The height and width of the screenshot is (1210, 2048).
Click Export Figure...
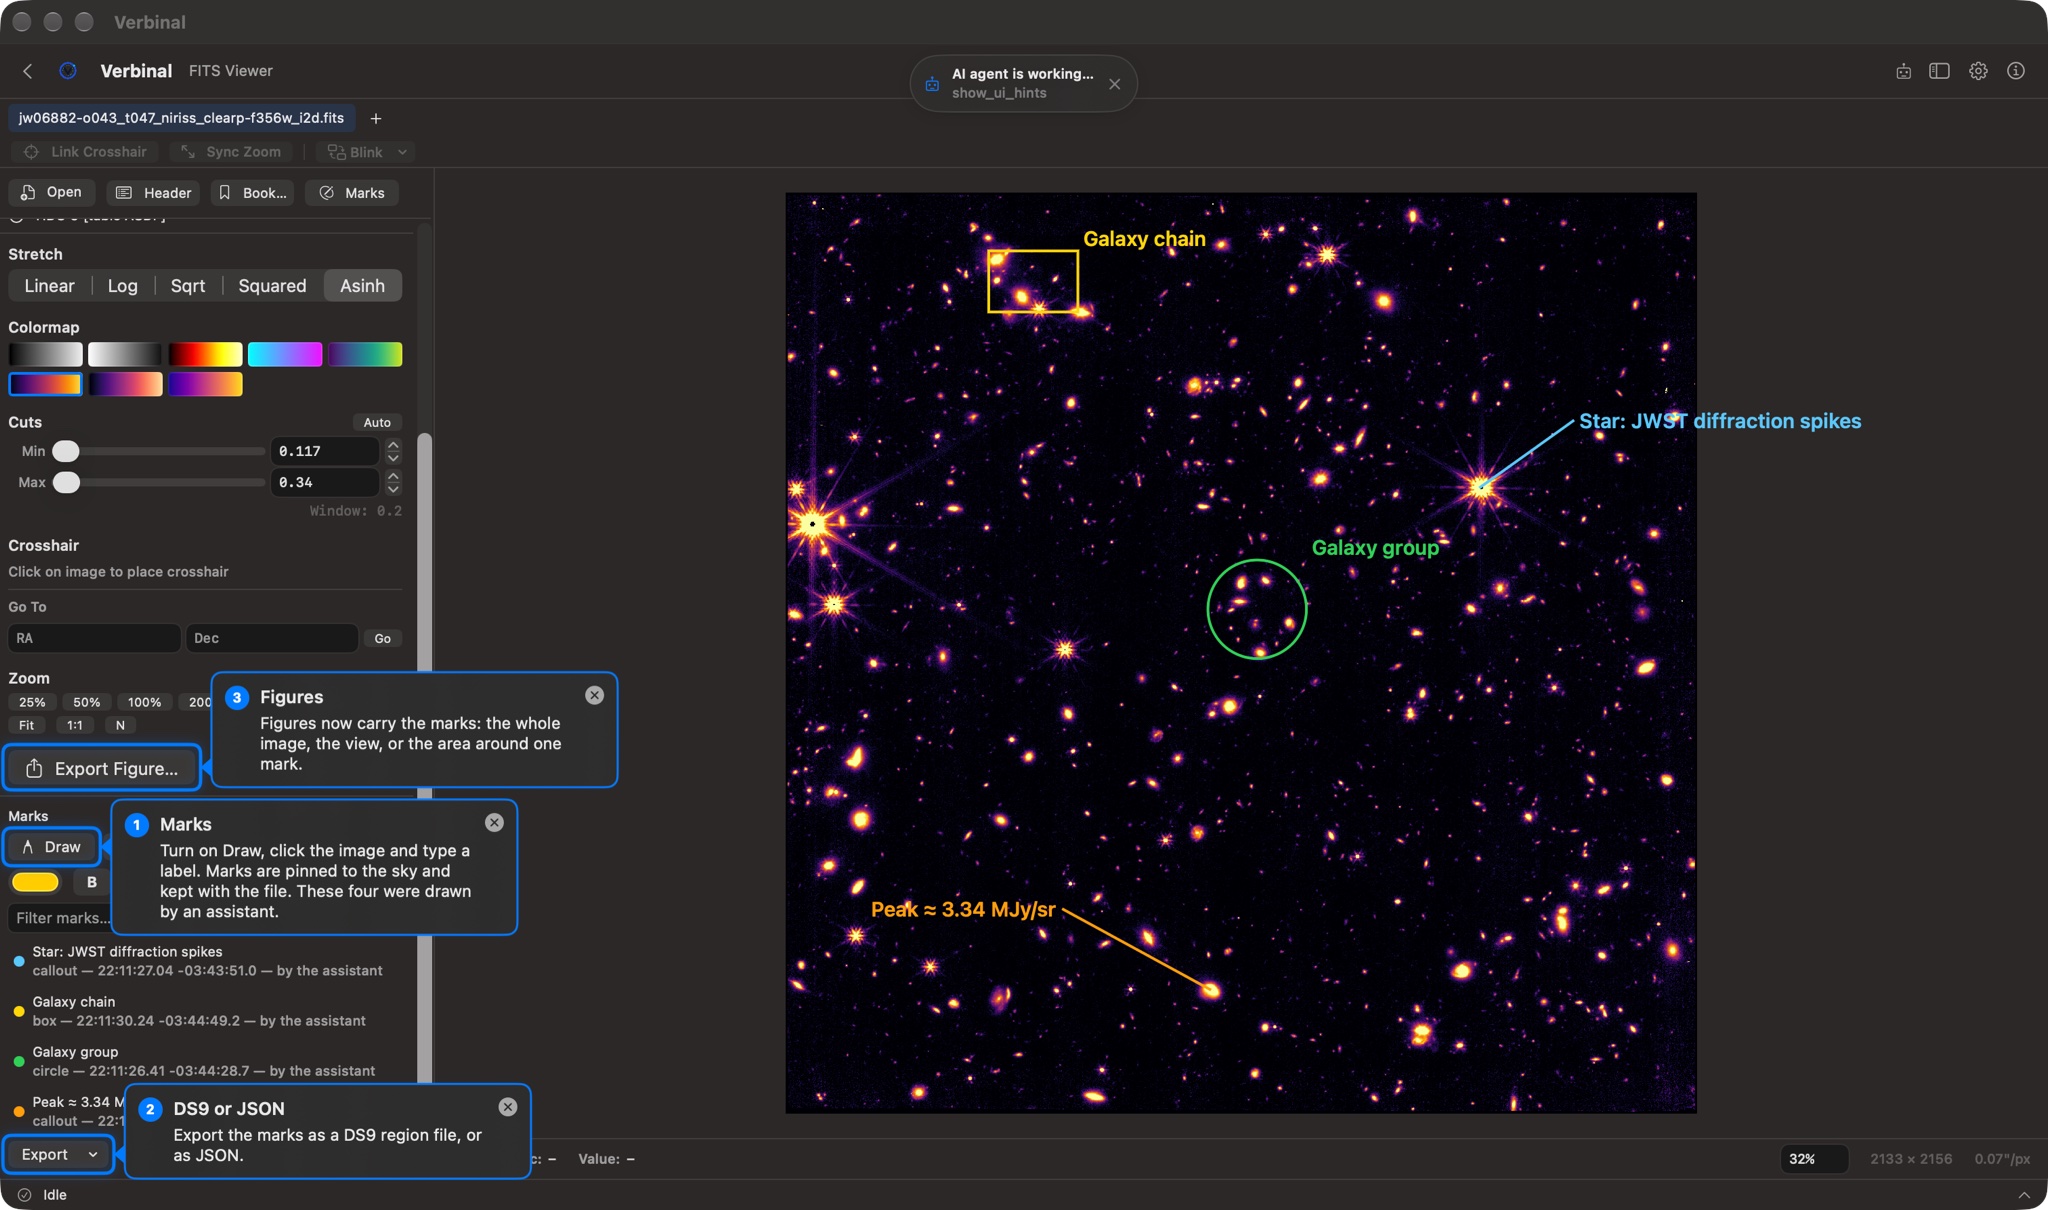(102, 768)
